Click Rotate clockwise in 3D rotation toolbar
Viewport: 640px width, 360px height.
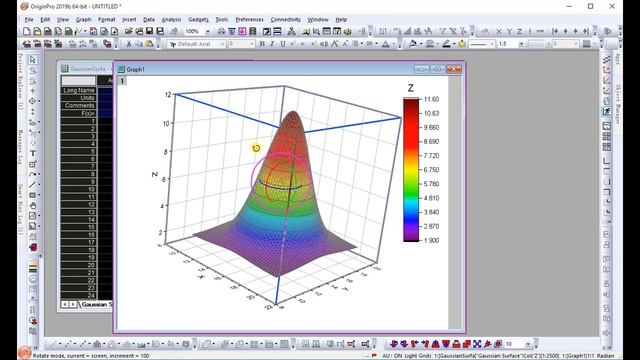point(404,344)
